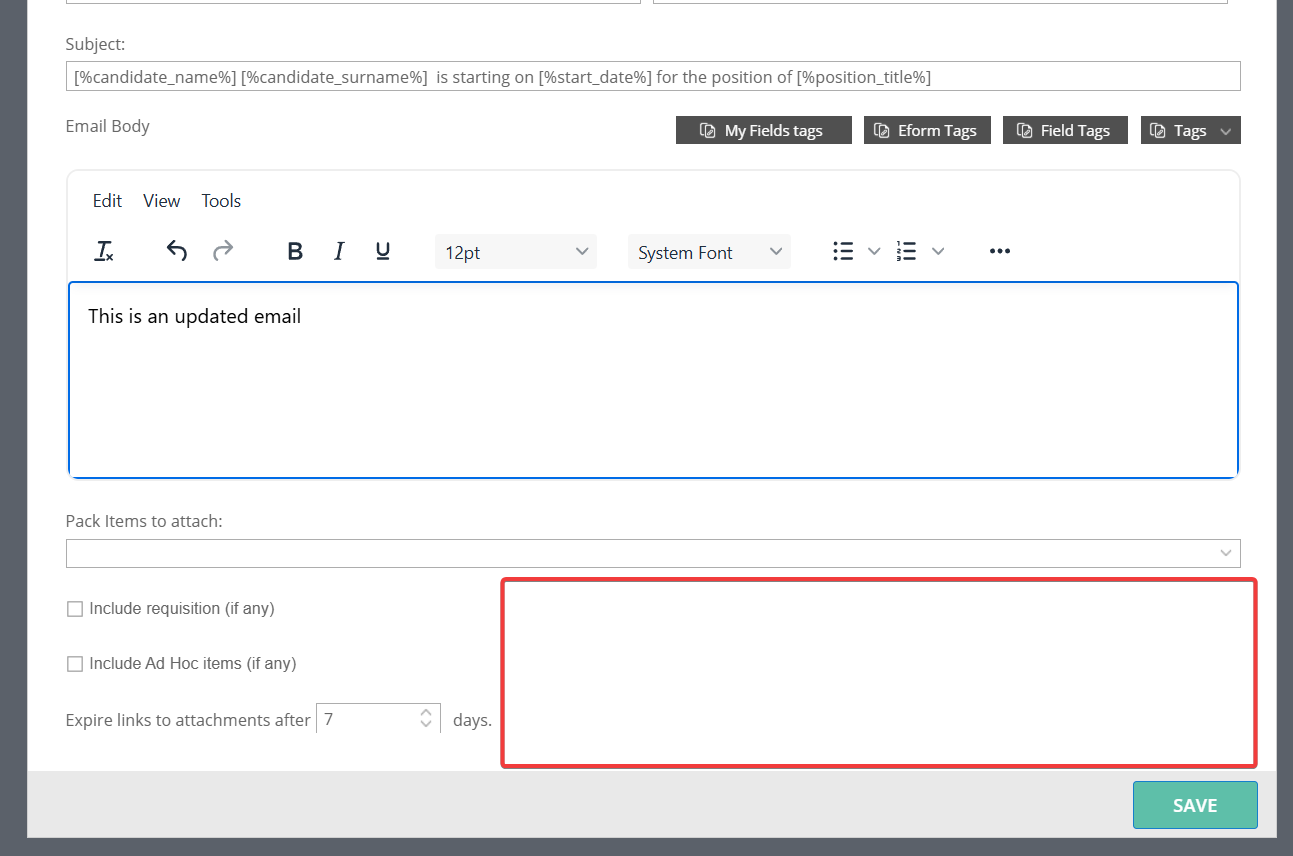1293x856 pixels.
Task: Click the Clear formatting icon
Action: click(104, 251)
